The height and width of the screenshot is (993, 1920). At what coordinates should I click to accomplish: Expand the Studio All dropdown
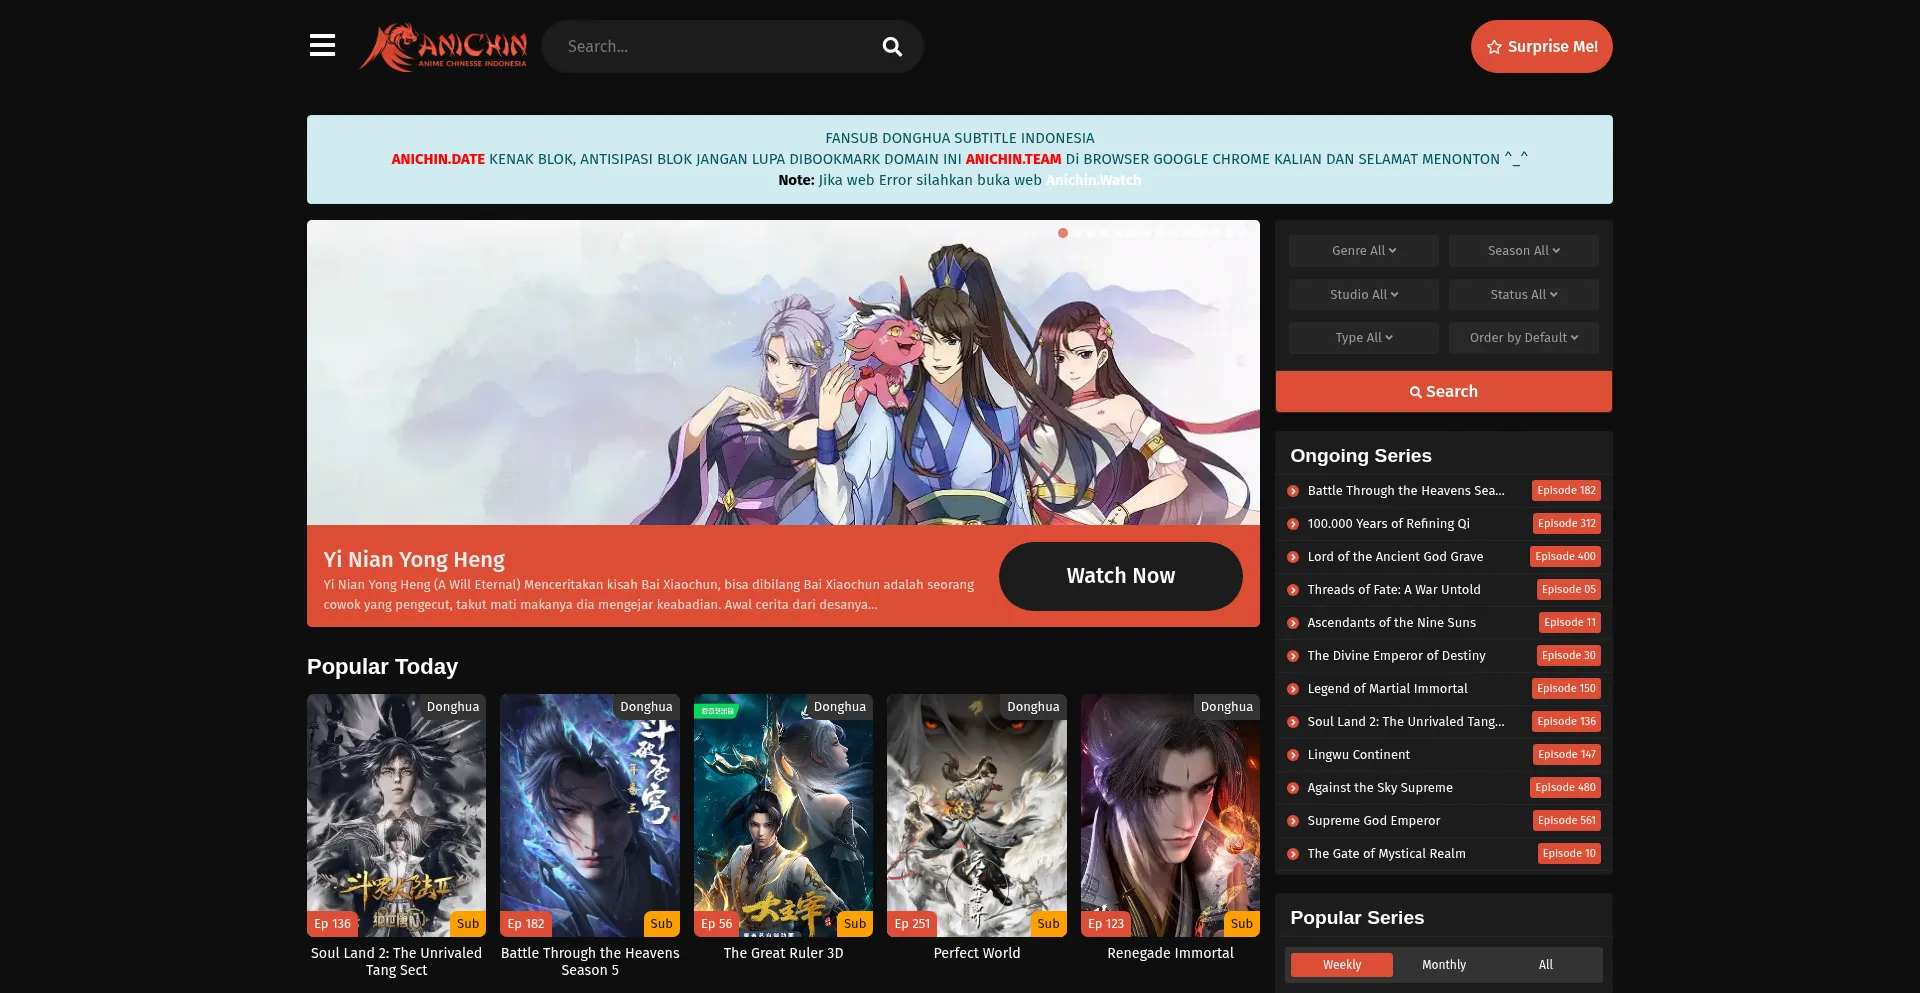[x=1364, y=295]
